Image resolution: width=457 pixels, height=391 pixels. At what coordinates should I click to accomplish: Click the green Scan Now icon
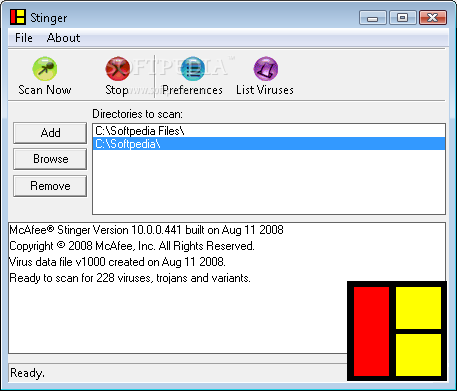pyautogui.click(x=45, y=69)
